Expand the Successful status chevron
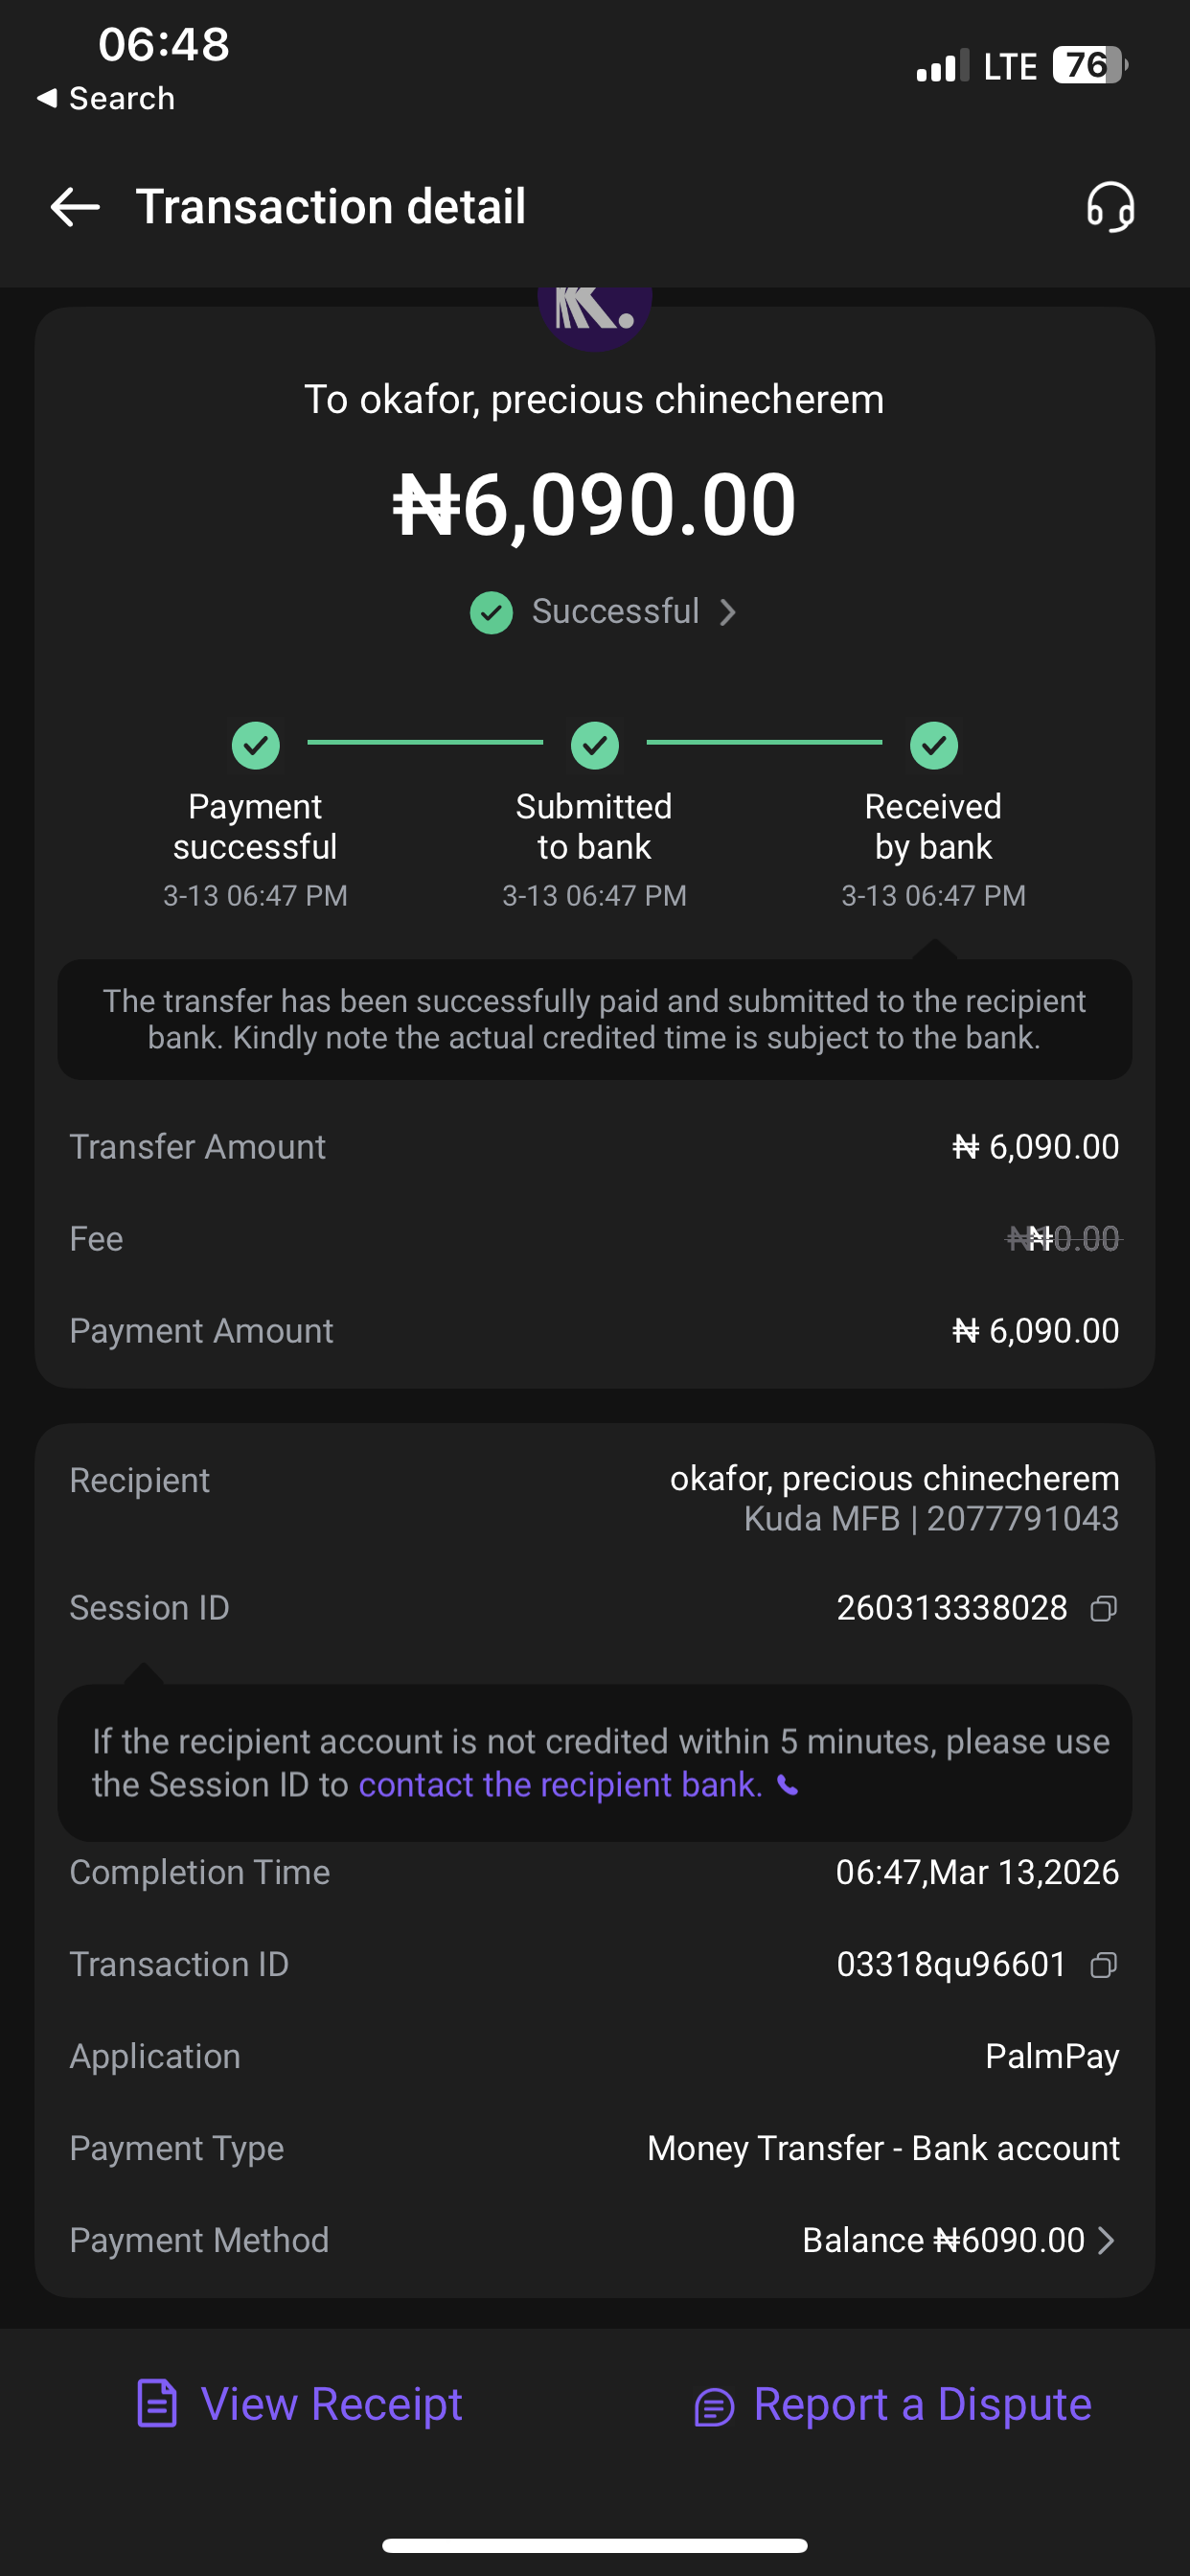This screenshot has width=1190, height=2576. tap(728, 612)
